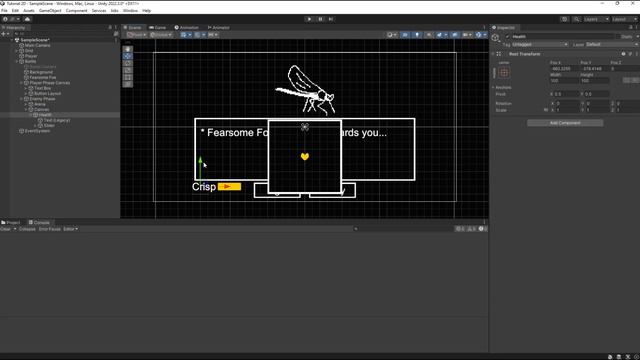Select the Scale tool in scene toolbar

tap(128, 70)
